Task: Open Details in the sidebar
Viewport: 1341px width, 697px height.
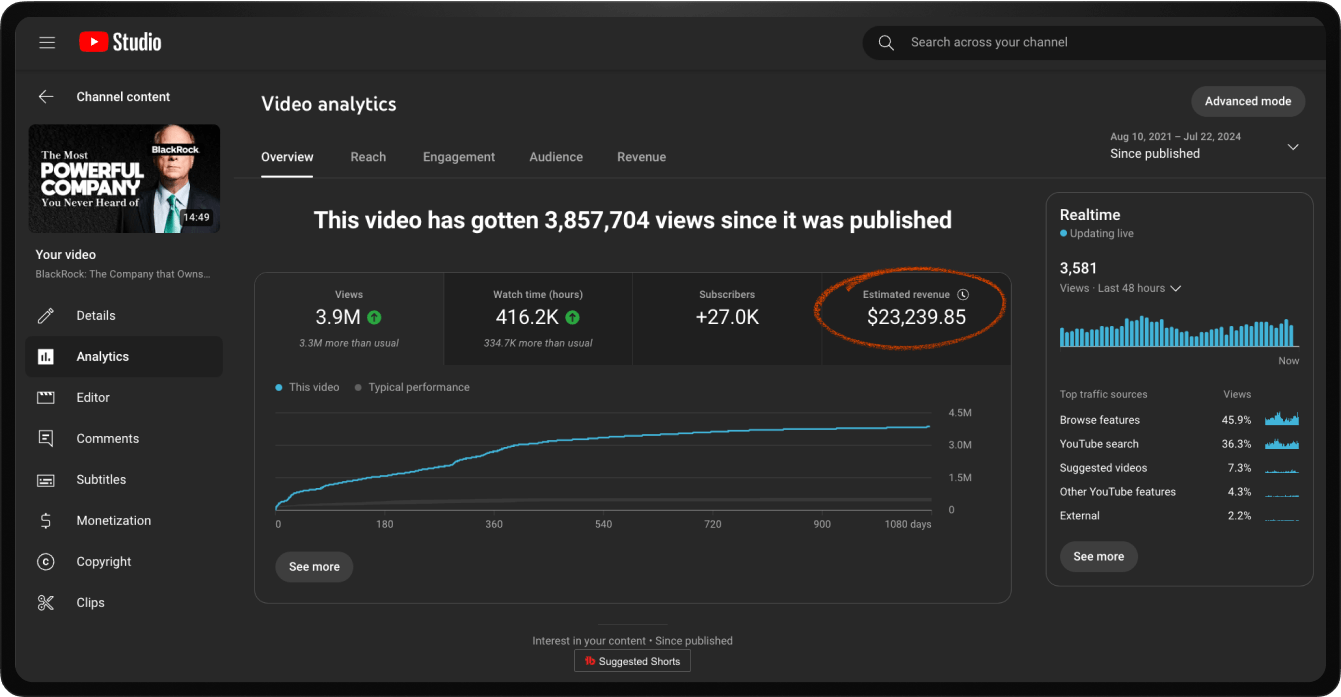Action: pos(124,316)
